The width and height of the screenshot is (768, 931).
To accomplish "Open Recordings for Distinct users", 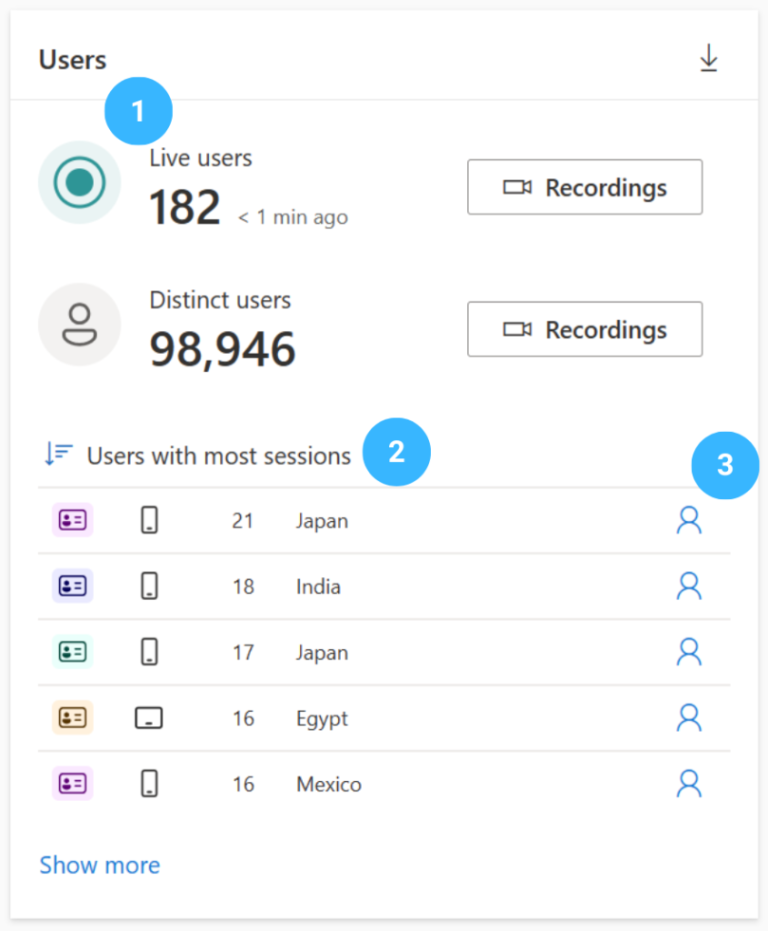I will [x=585, y=329].
